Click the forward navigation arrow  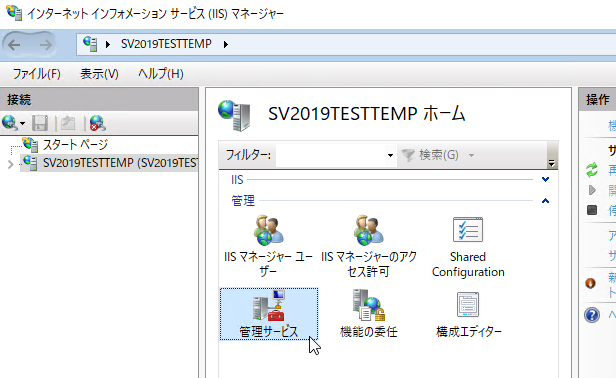[46, 45]
